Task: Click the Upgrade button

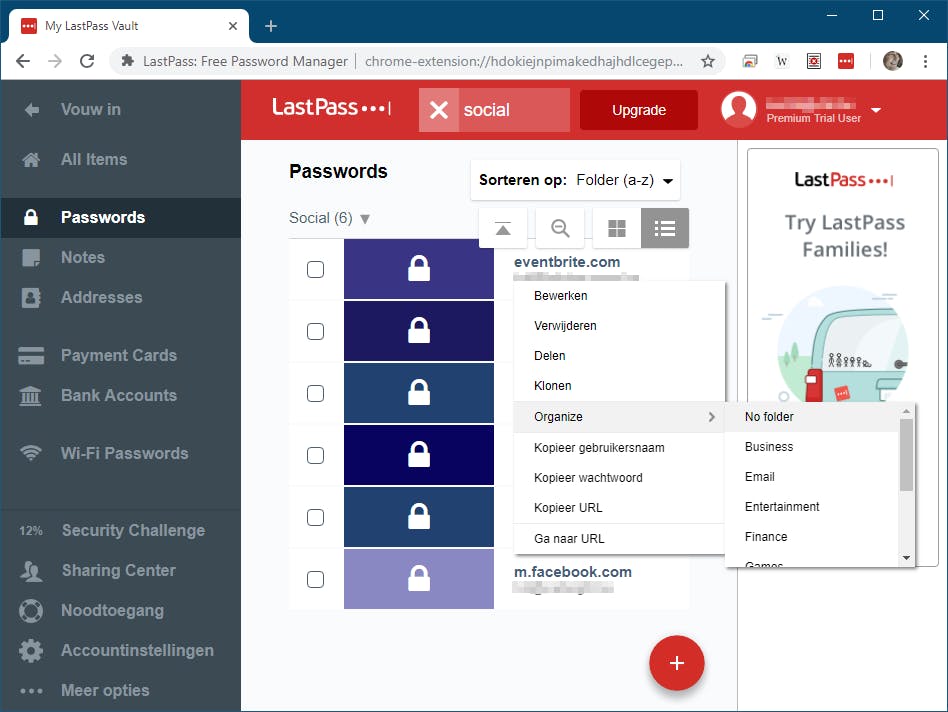Action: 638,110
